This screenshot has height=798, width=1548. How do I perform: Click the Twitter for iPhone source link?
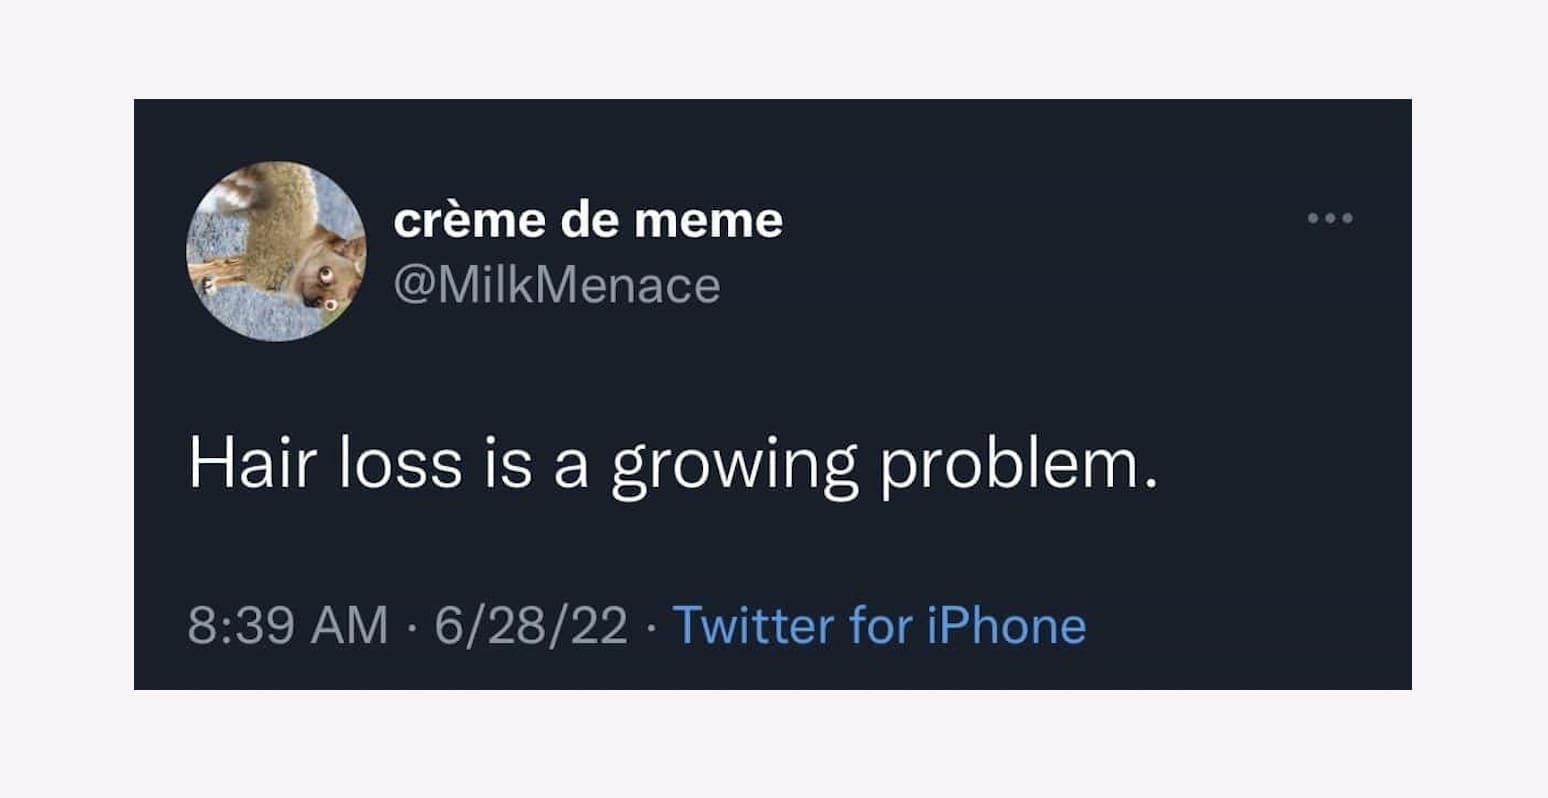click(879, 625)
